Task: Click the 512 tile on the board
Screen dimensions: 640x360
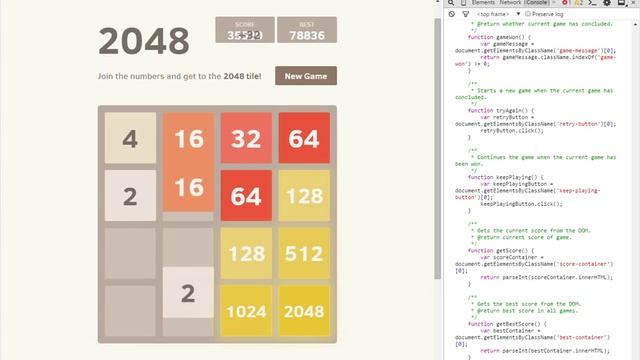Action: point(304,253)
